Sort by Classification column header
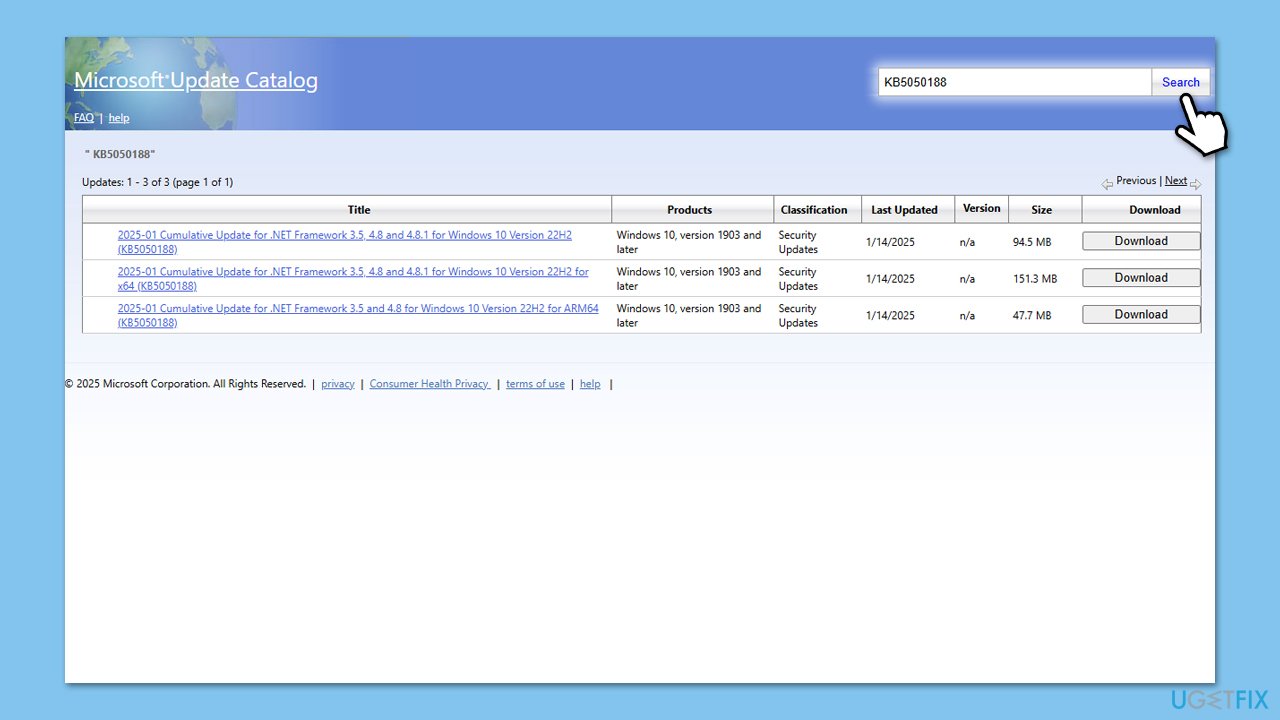This screenshot has height=720, width=1280. point(814,210)
